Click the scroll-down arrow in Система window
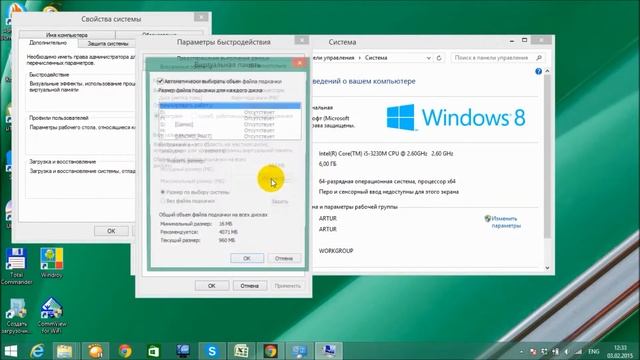The height and width of the screenshot is (360, 640). 547,268
